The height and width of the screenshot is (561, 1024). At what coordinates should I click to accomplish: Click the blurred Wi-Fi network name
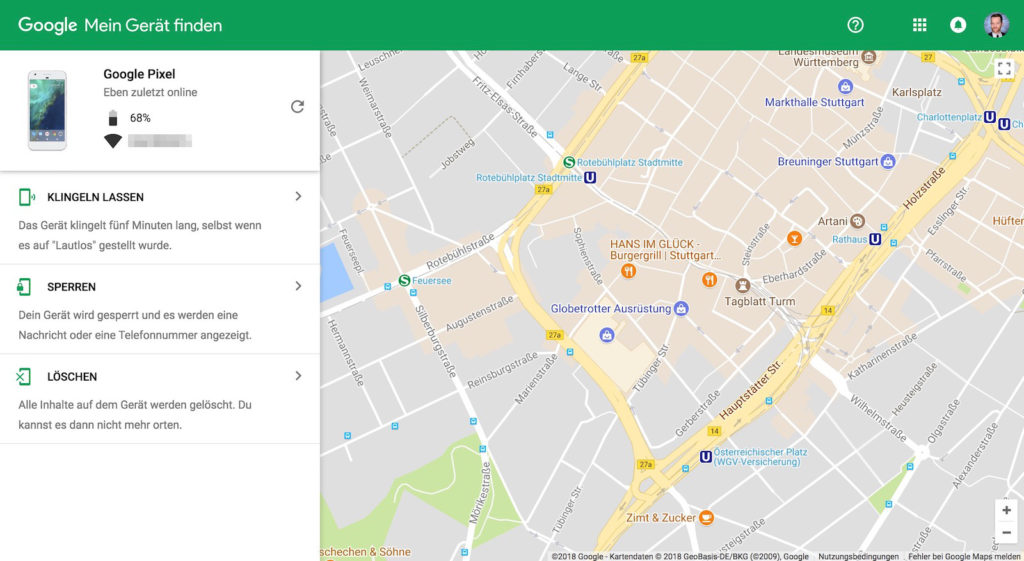159,140
